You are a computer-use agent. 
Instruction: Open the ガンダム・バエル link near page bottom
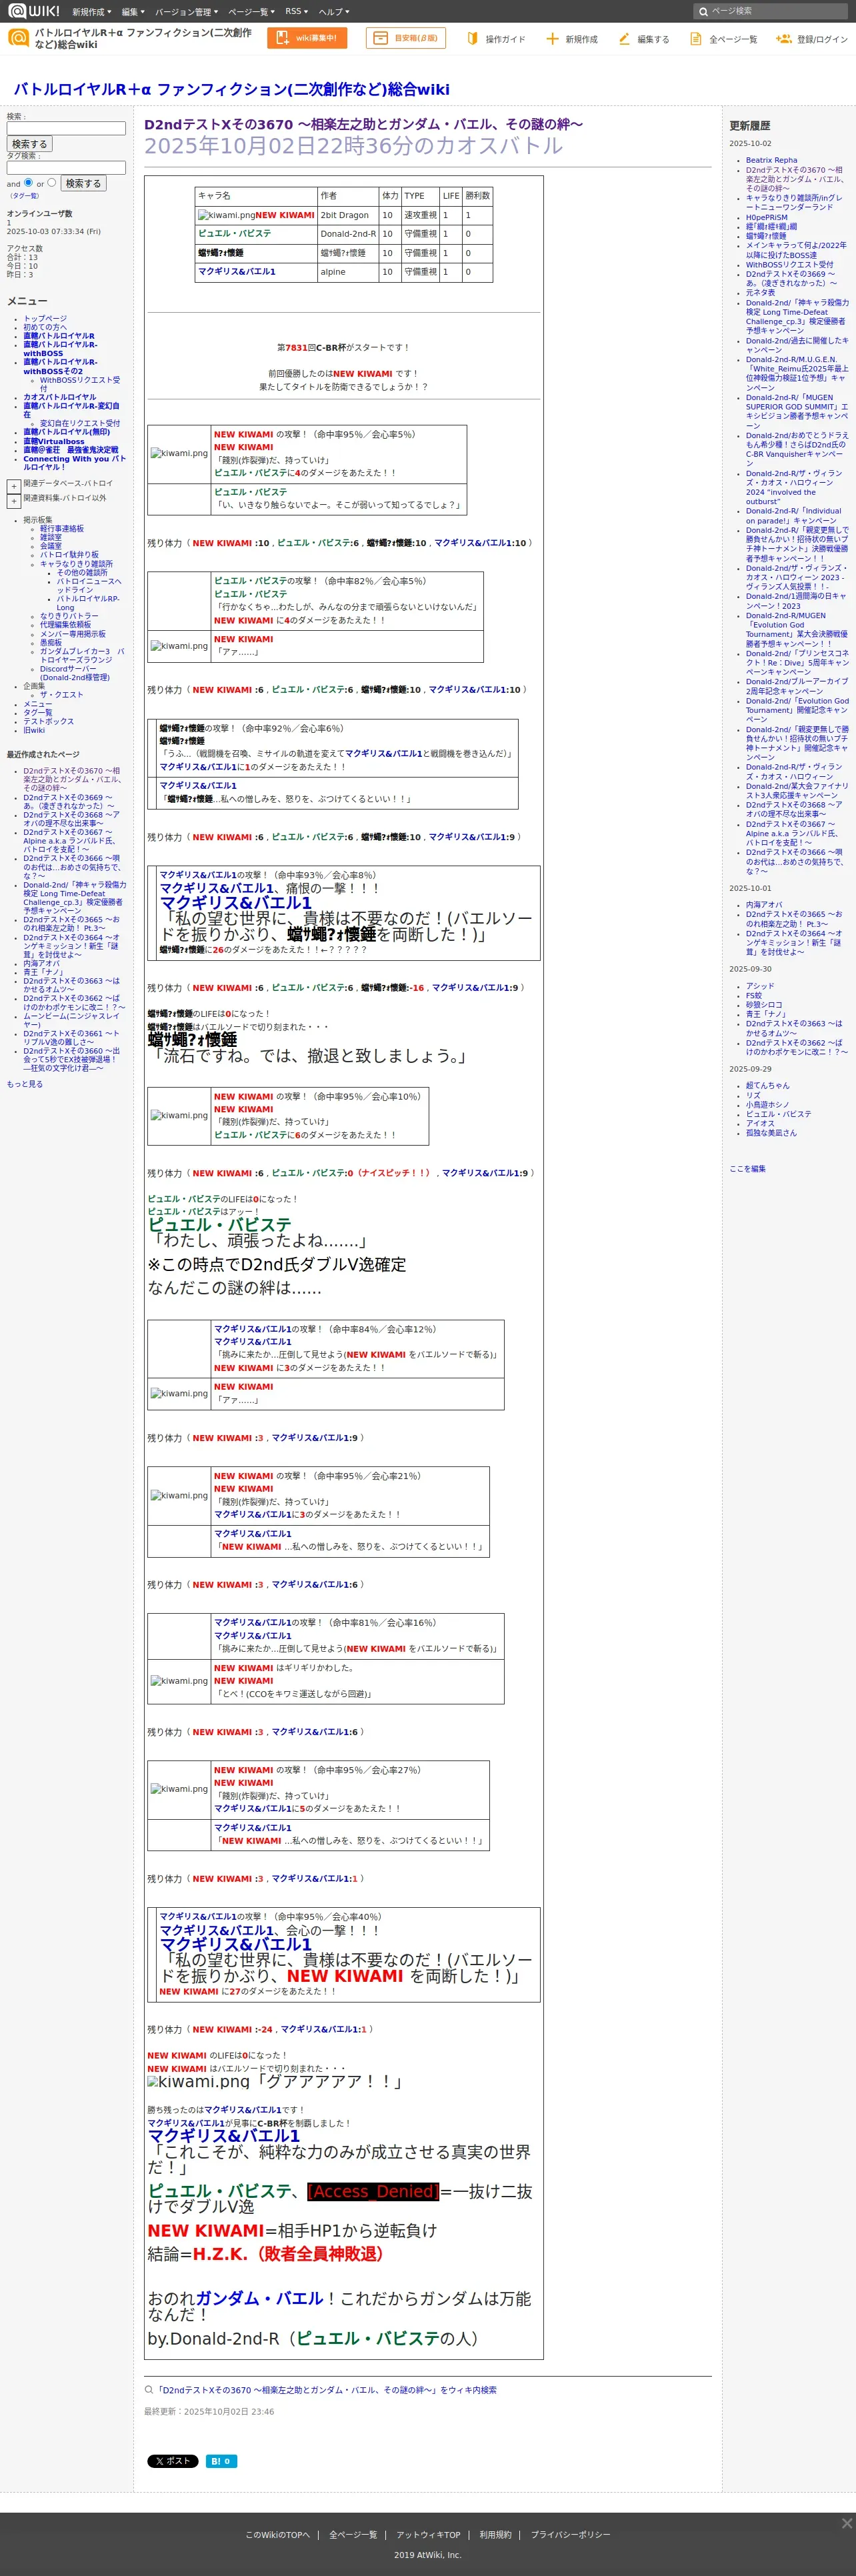click(x=259, y=2298)
